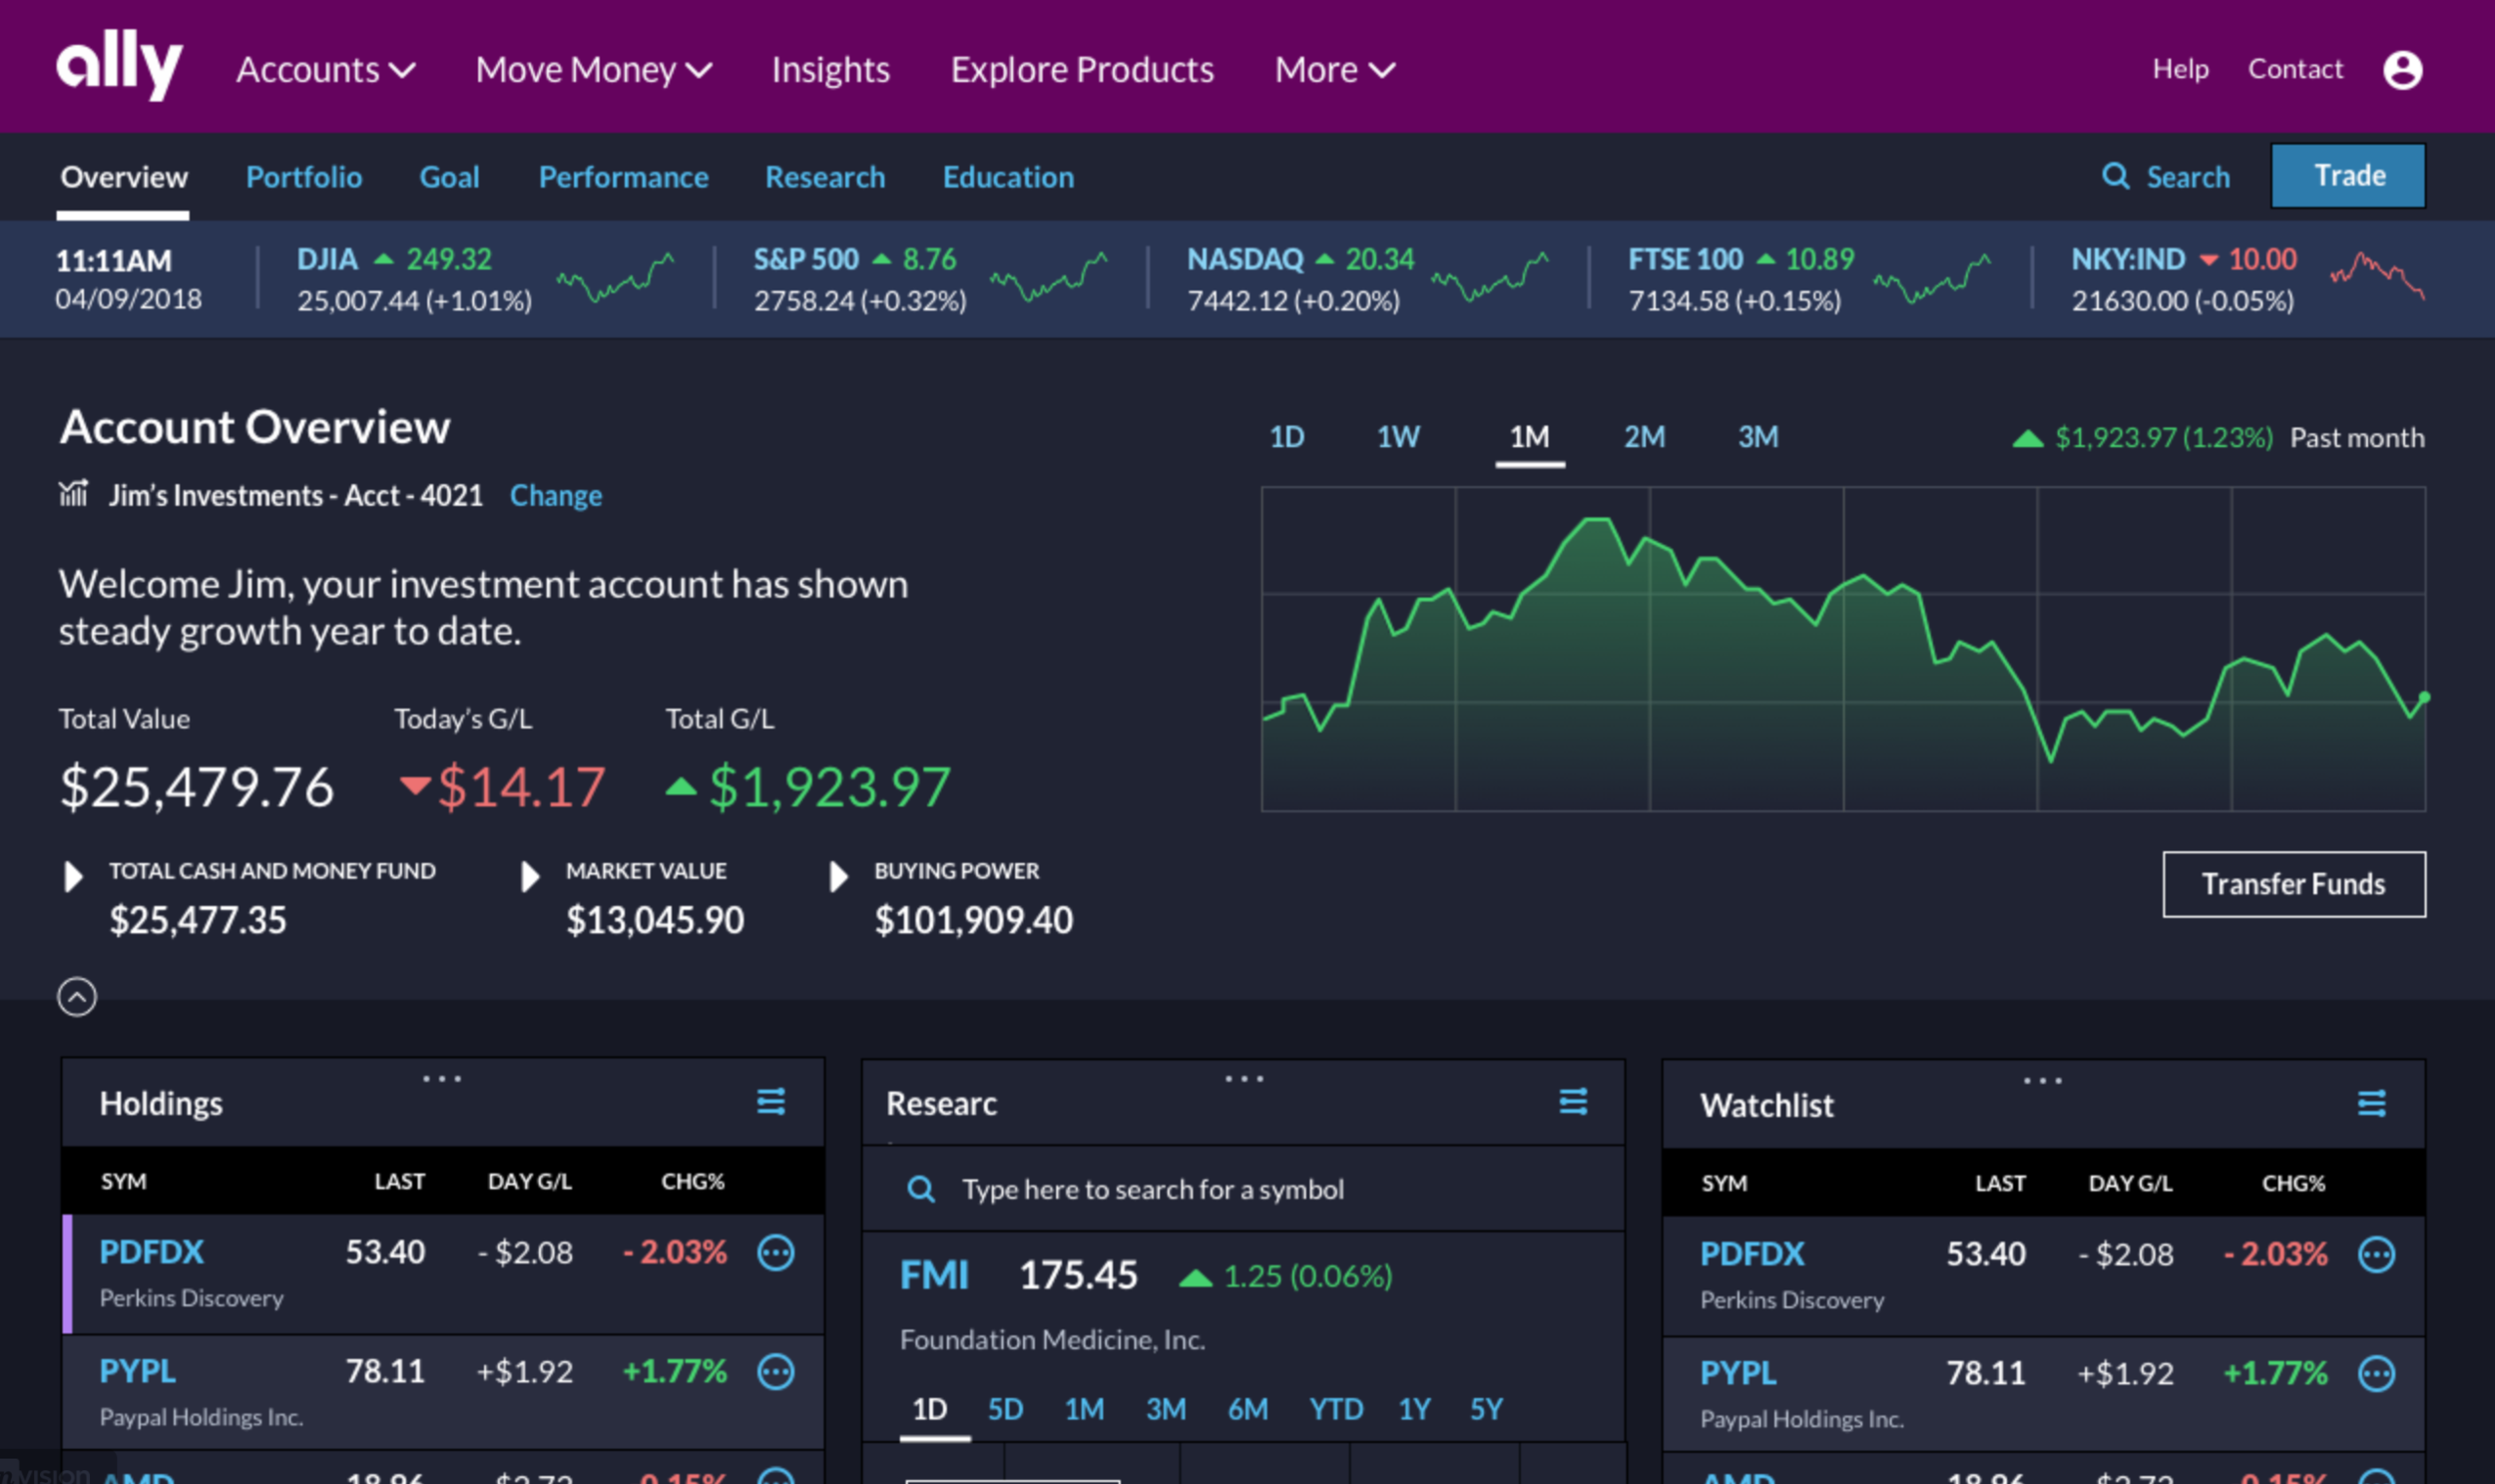This screenshot has height=1484, width=2495.
Task: Switch to the Performance tab
Action: (x=624, y=177)
